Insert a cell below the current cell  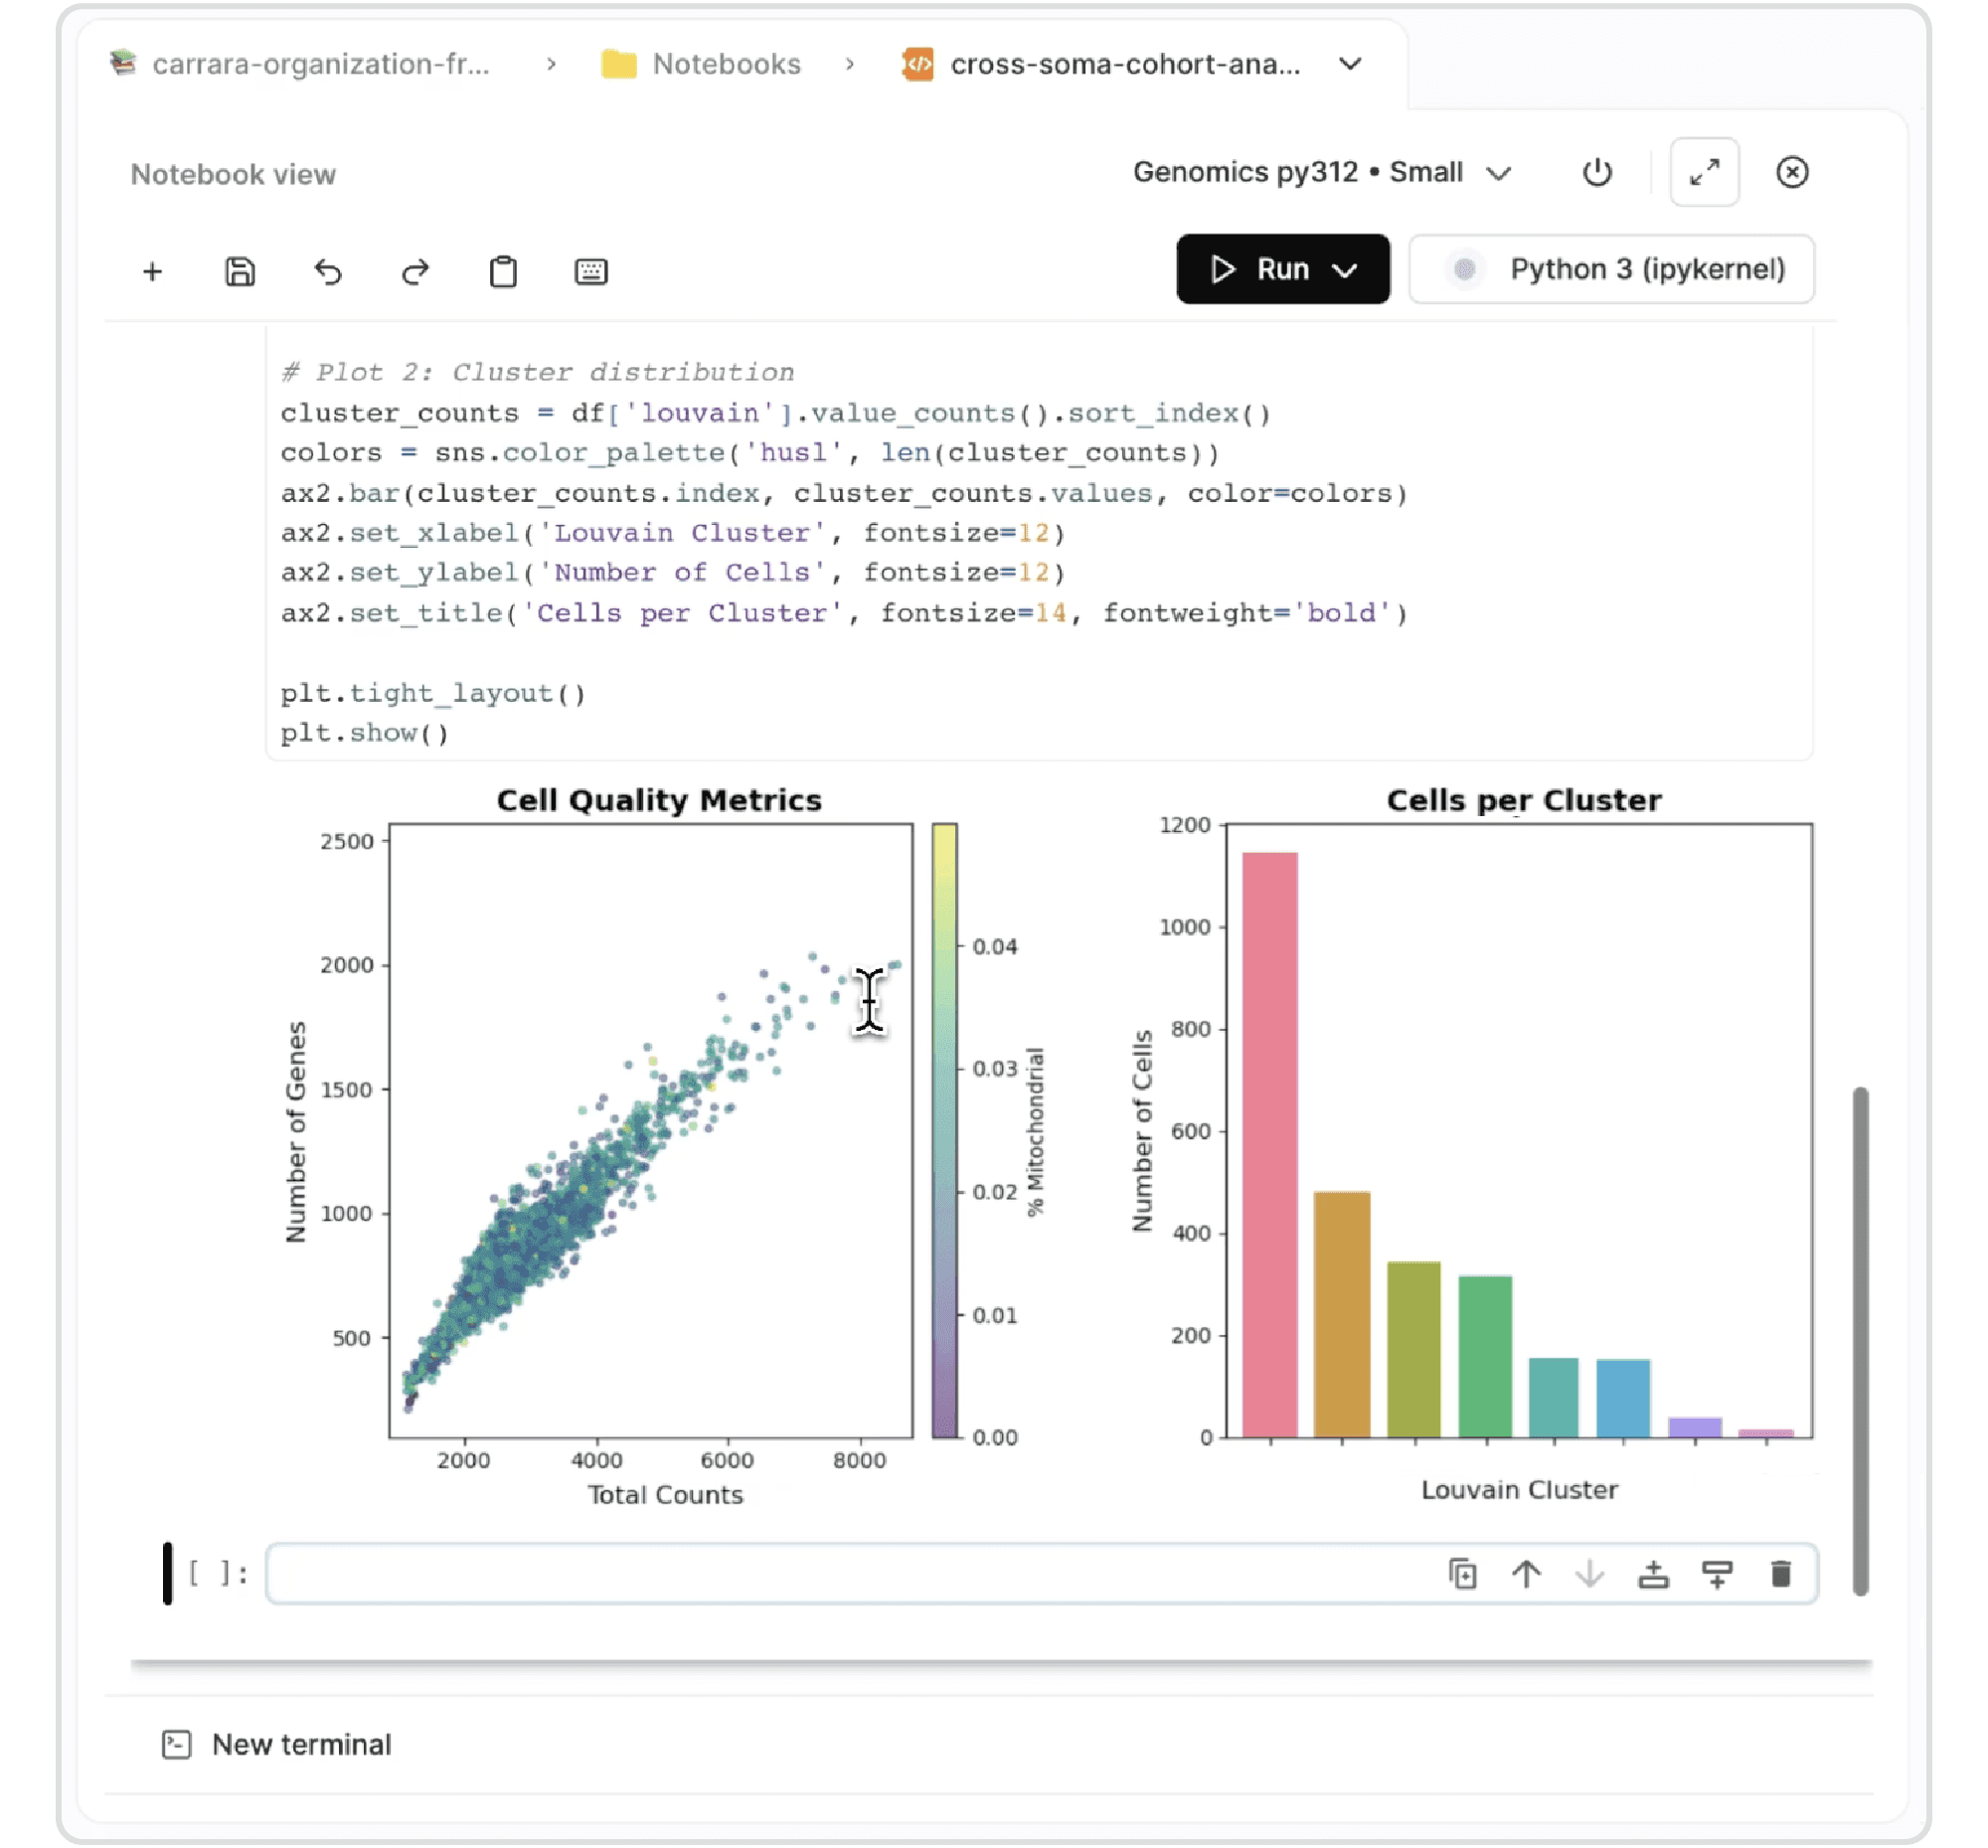1717,1574
